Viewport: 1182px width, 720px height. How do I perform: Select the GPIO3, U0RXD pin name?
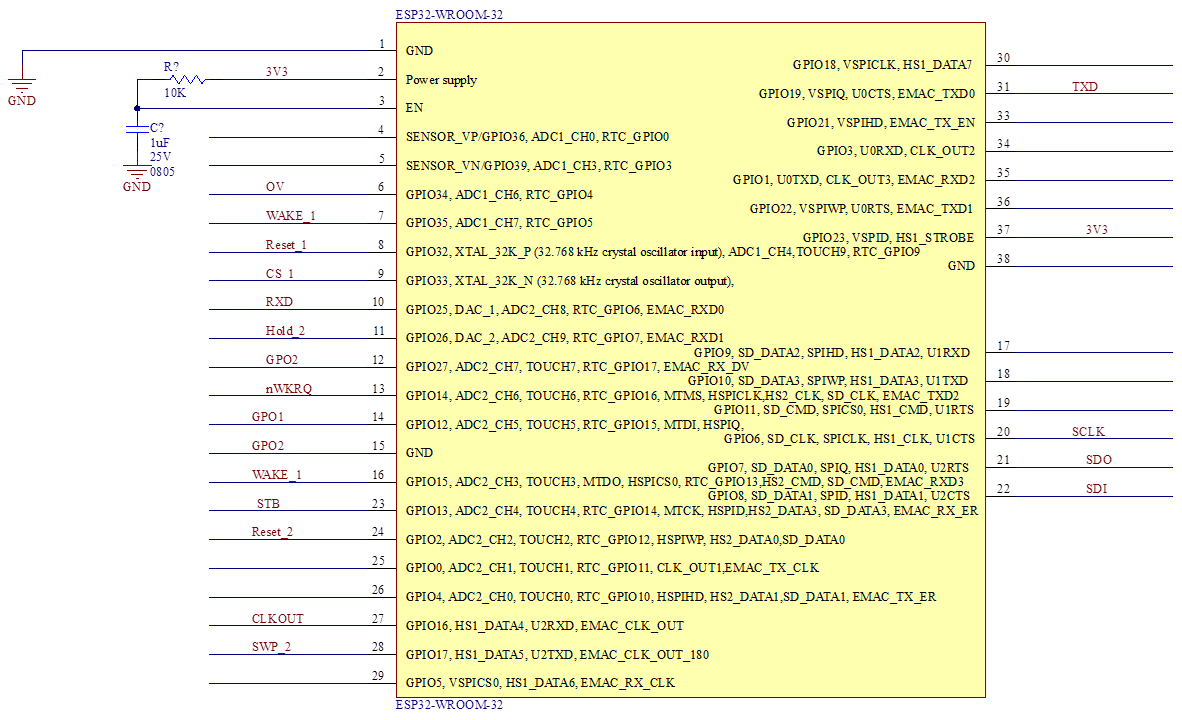896,151
